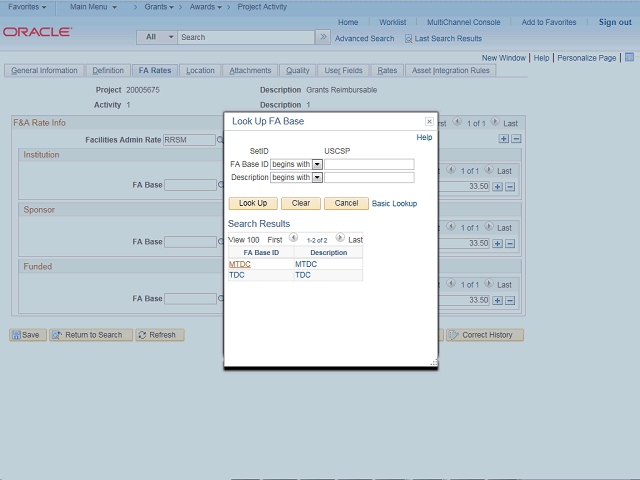Open the FA Base ID operator dropdown
Screen dimensions: 640x480
(x=317, y=164)
